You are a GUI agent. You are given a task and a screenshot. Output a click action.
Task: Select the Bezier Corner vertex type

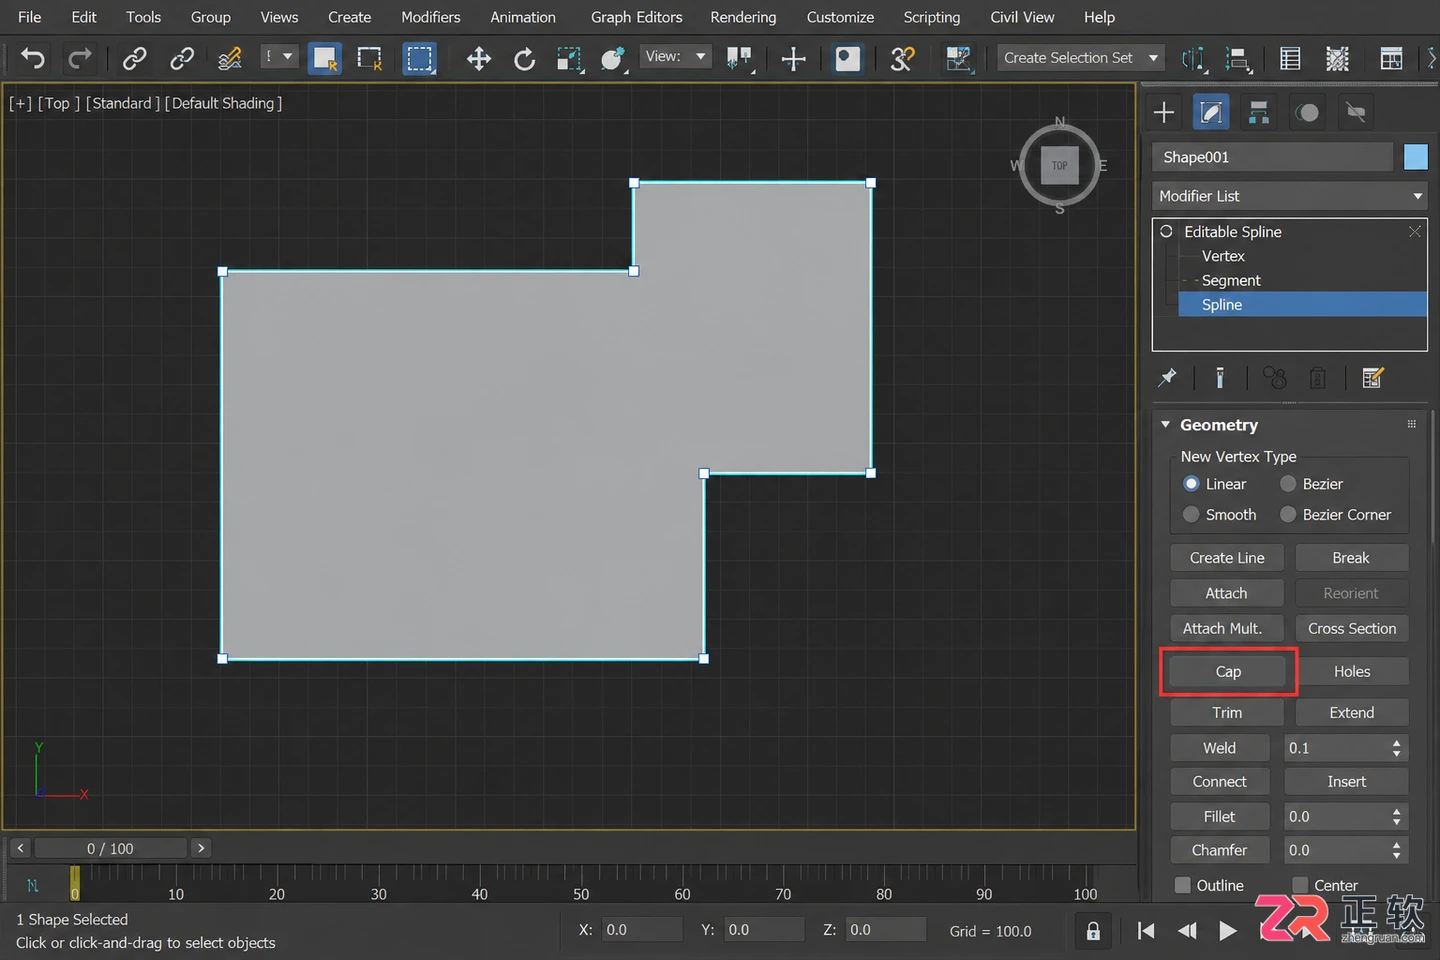point(1288,514)
